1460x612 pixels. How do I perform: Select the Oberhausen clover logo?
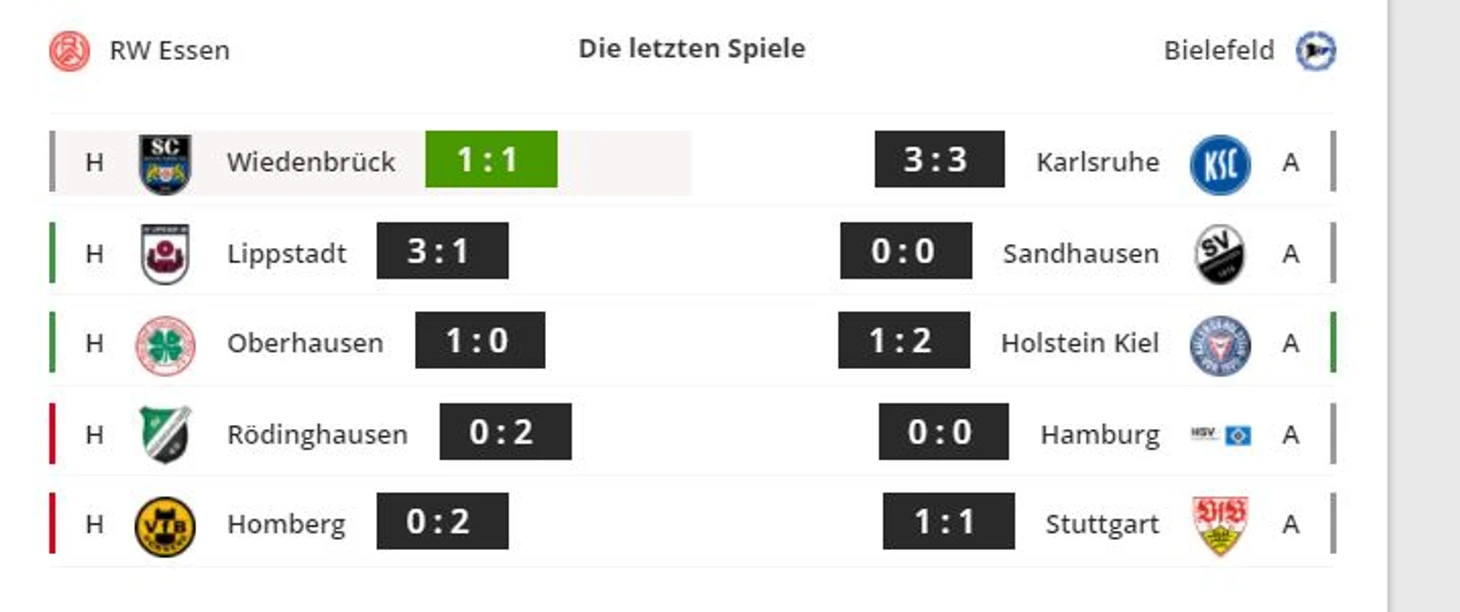click(x=165, y=344)
